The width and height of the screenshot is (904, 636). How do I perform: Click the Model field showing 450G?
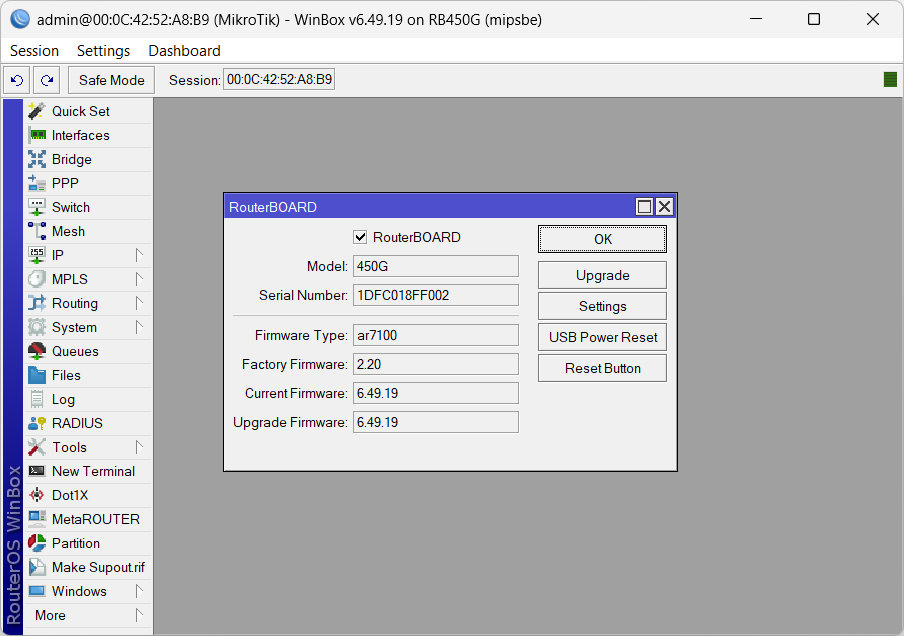pyautogui.click(x=436, y=266)
